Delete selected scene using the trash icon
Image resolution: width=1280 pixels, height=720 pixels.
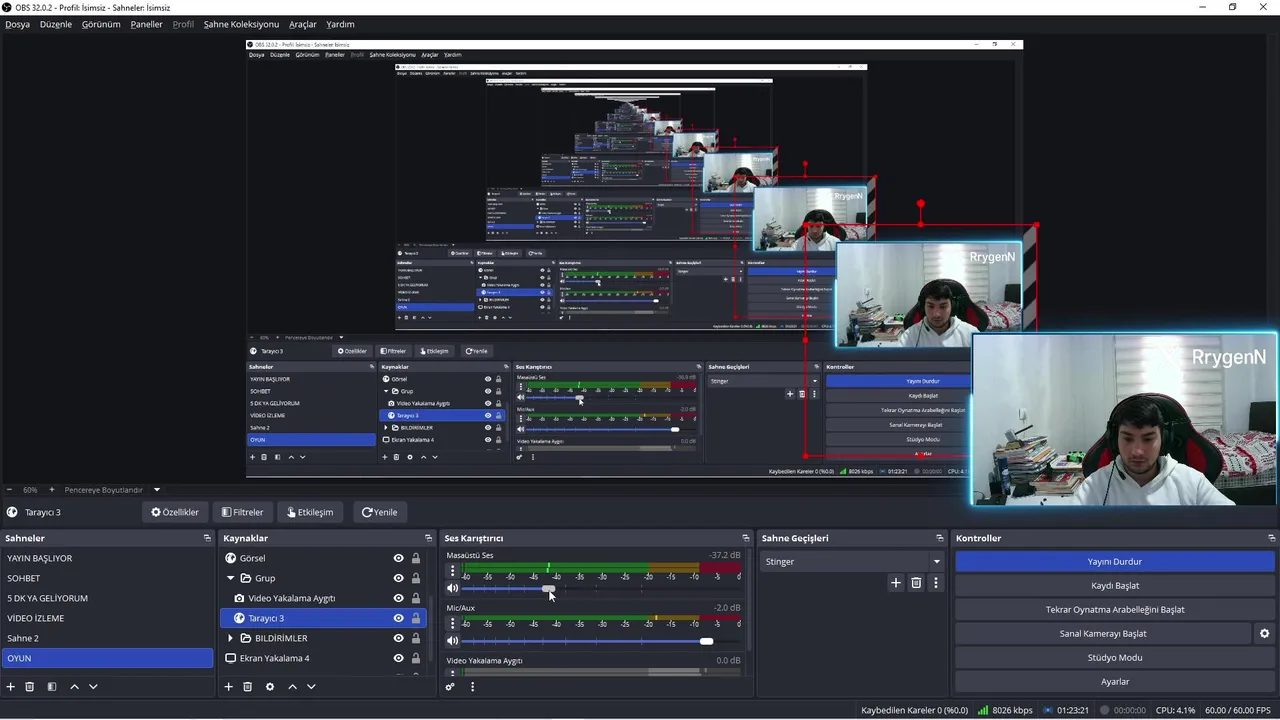[30, 687]
